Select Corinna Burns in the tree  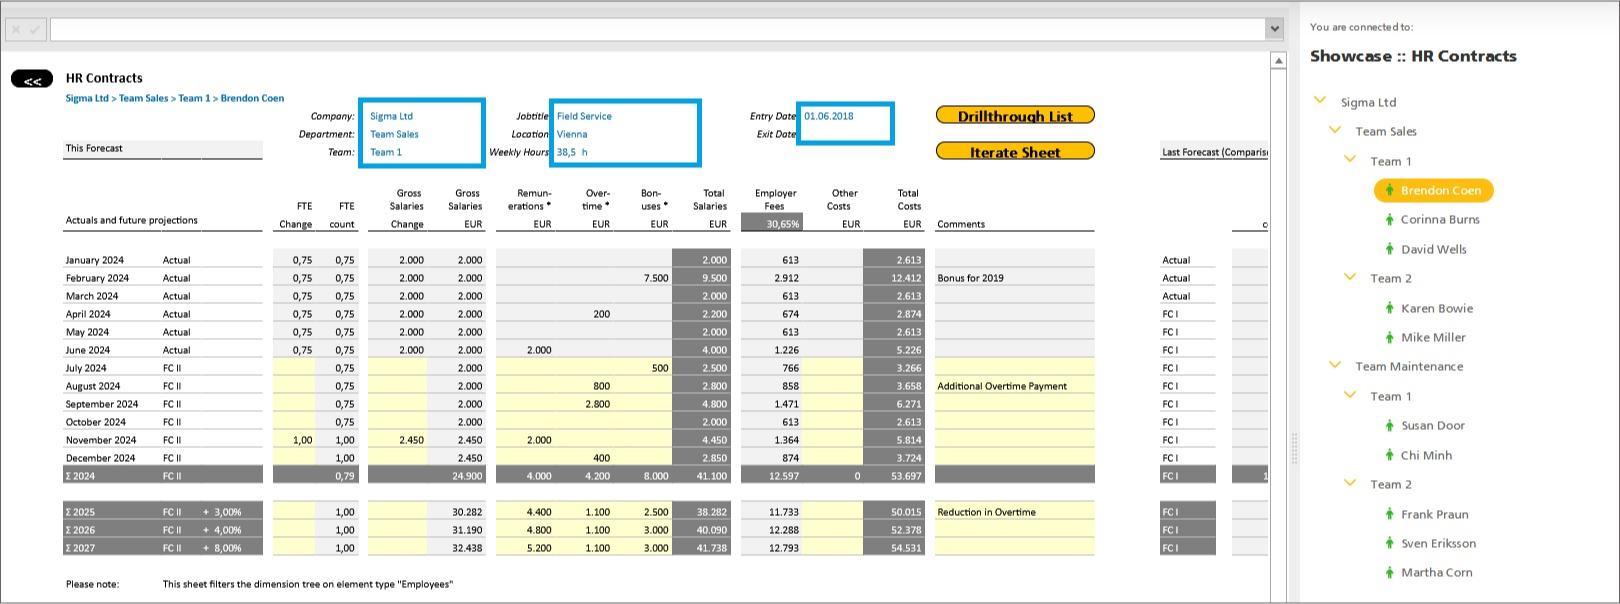1440,219
